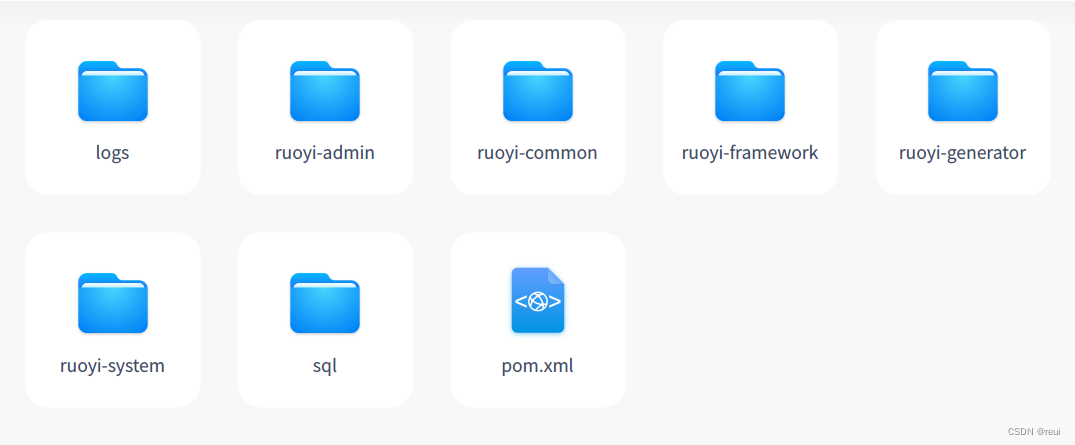The height and width of the screenshot is (445, 1075).
Task: Click the "ruoyi-admin" name label
Action: [x=325, y=153]
